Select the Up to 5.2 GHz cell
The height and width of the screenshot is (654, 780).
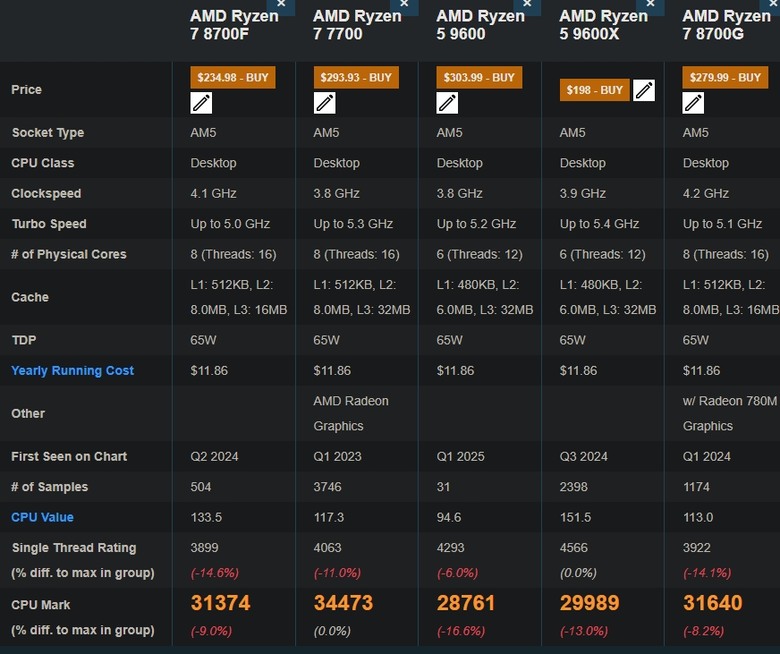476,224
